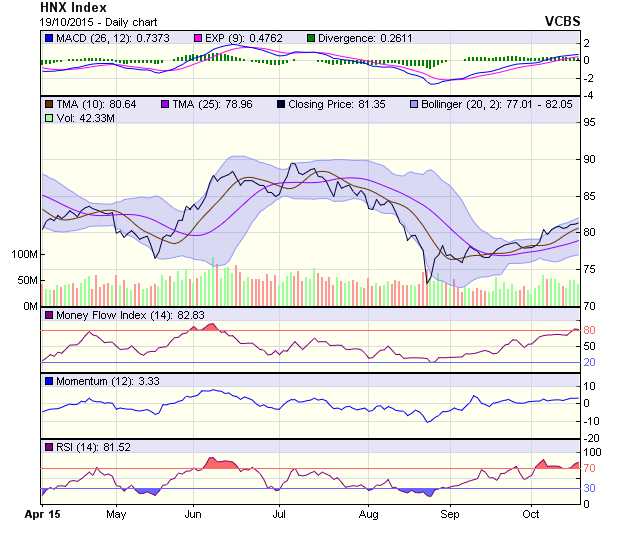Select the Momentum (12) legend swatch
Viewport: 620px width, 535px height.
click(x=48, y=381)
